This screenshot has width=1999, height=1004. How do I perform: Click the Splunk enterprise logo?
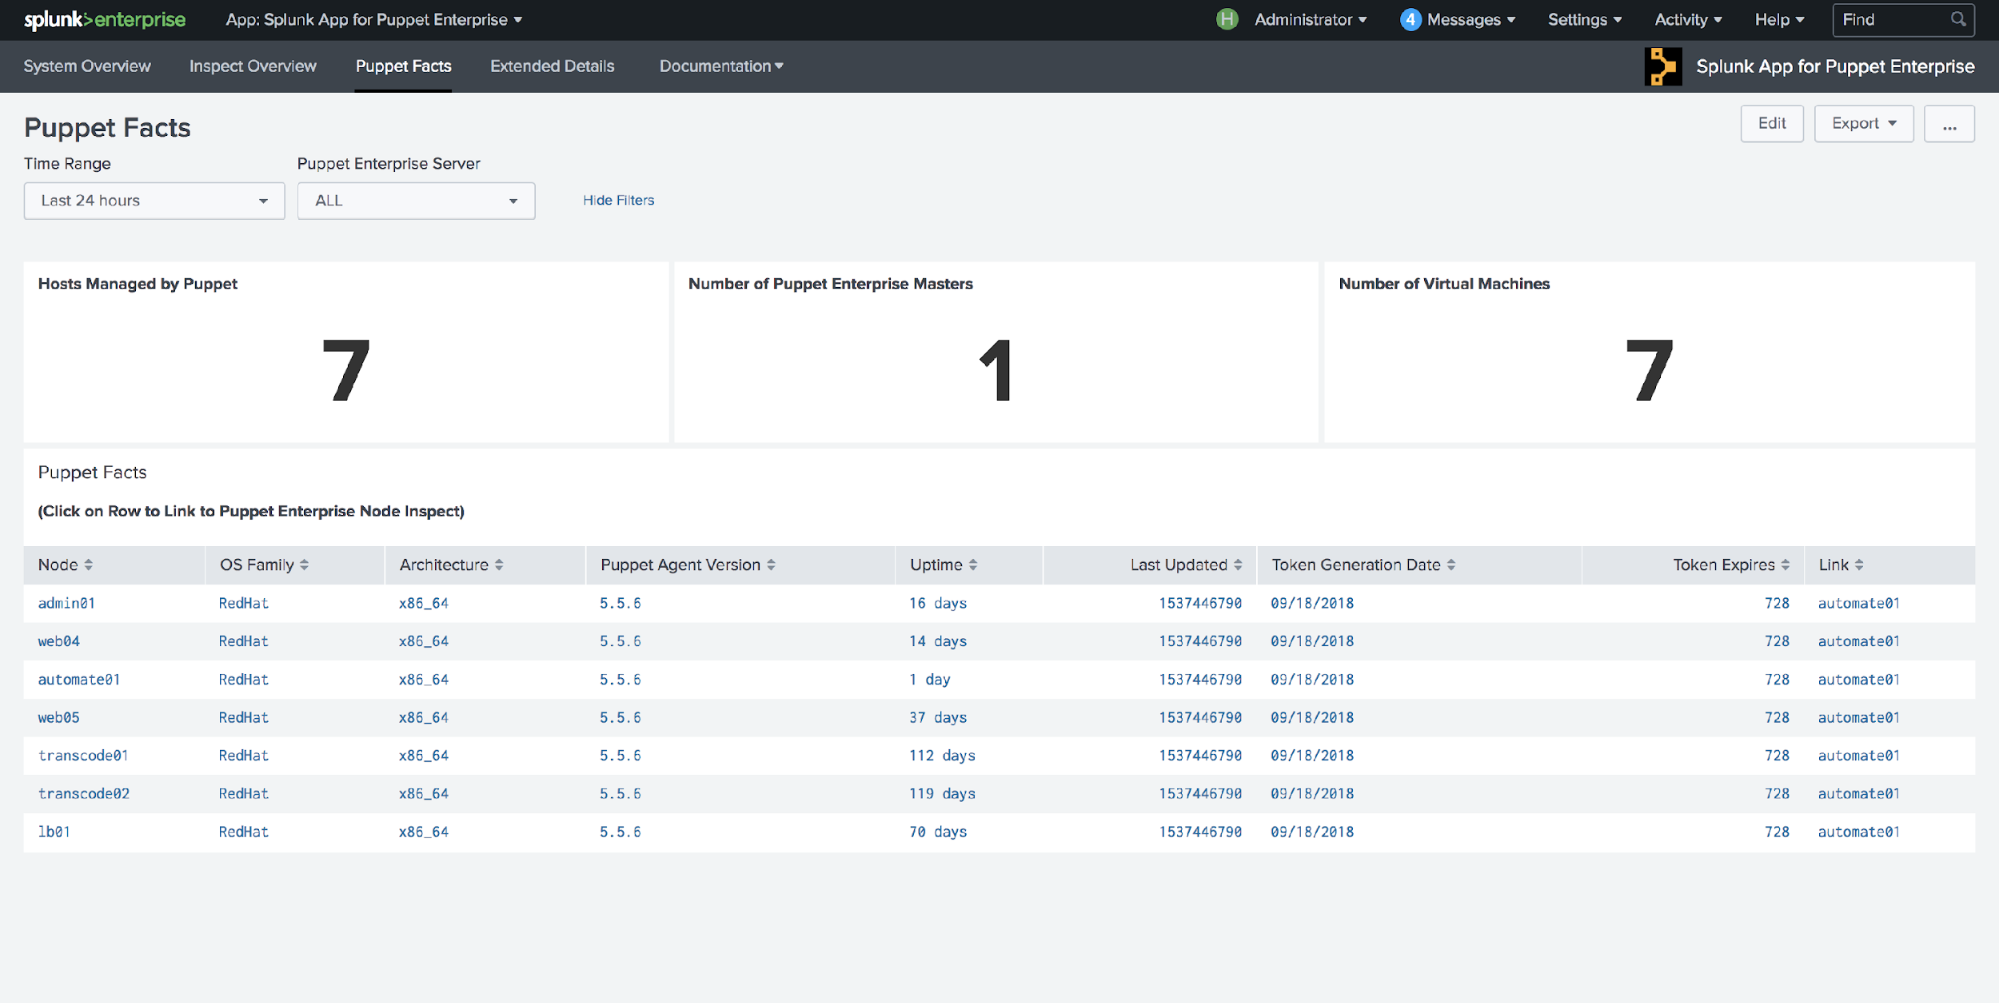pos(105,20)
